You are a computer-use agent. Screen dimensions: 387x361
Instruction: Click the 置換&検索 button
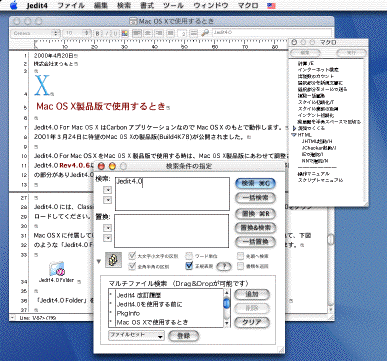(x=255, y=228)
